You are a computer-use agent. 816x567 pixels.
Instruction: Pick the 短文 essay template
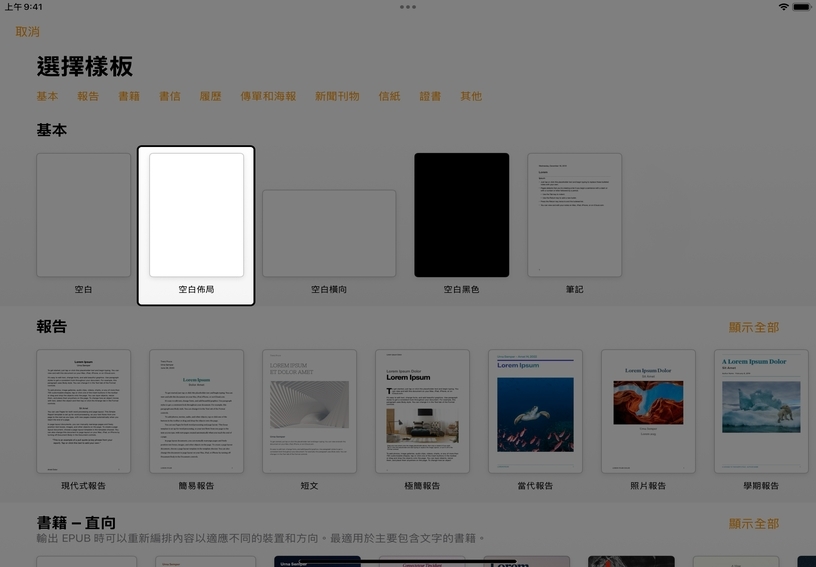[309, 411]
